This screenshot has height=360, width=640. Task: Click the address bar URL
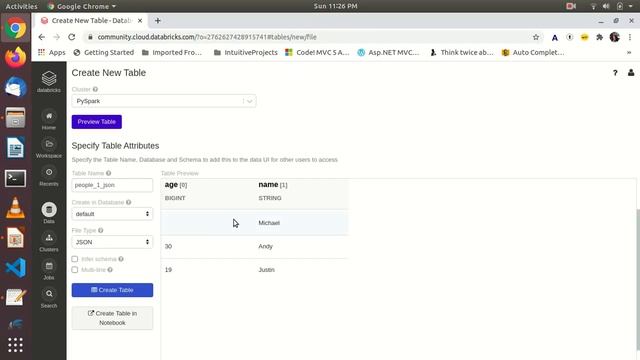coord(207,37)
